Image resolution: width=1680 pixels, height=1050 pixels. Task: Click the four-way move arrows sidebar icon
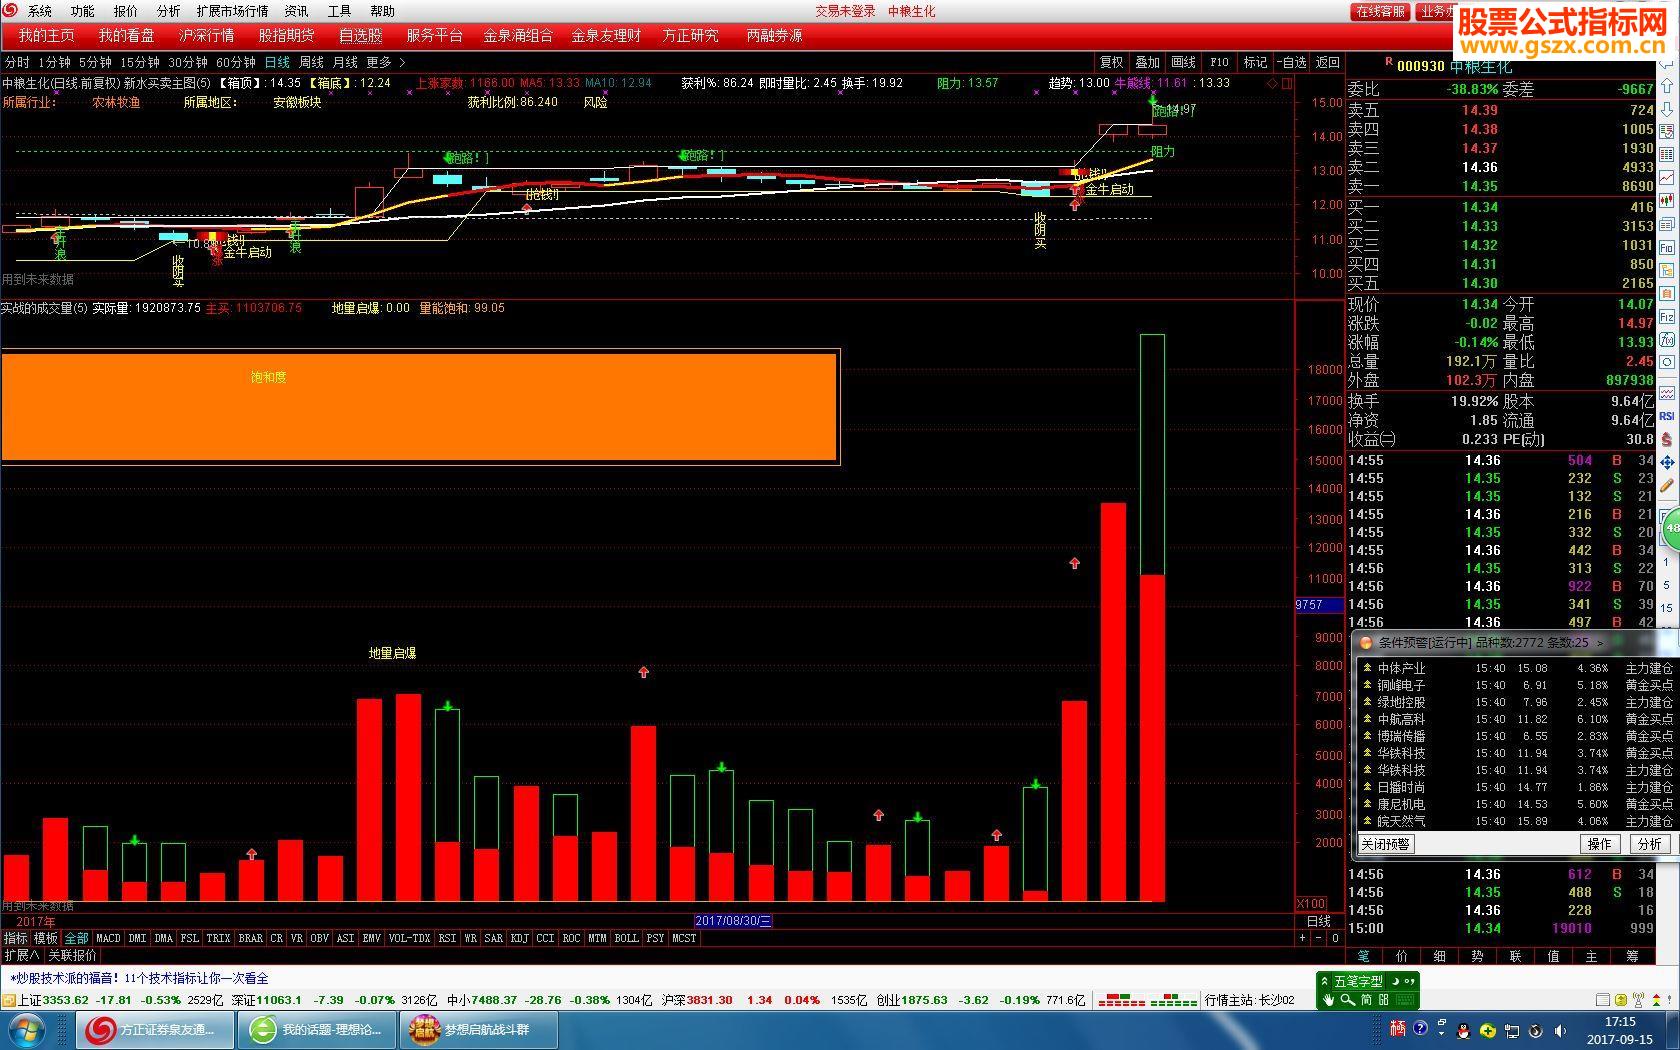pyautogui.click(x=1667, y=462)
